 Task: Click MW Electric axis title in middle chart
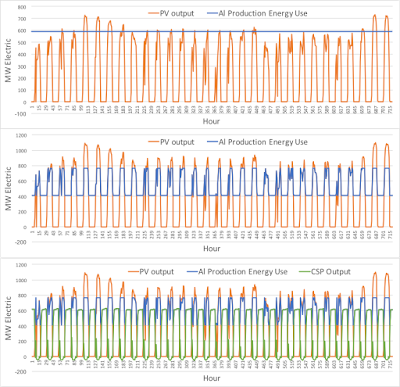pos(8,189)
